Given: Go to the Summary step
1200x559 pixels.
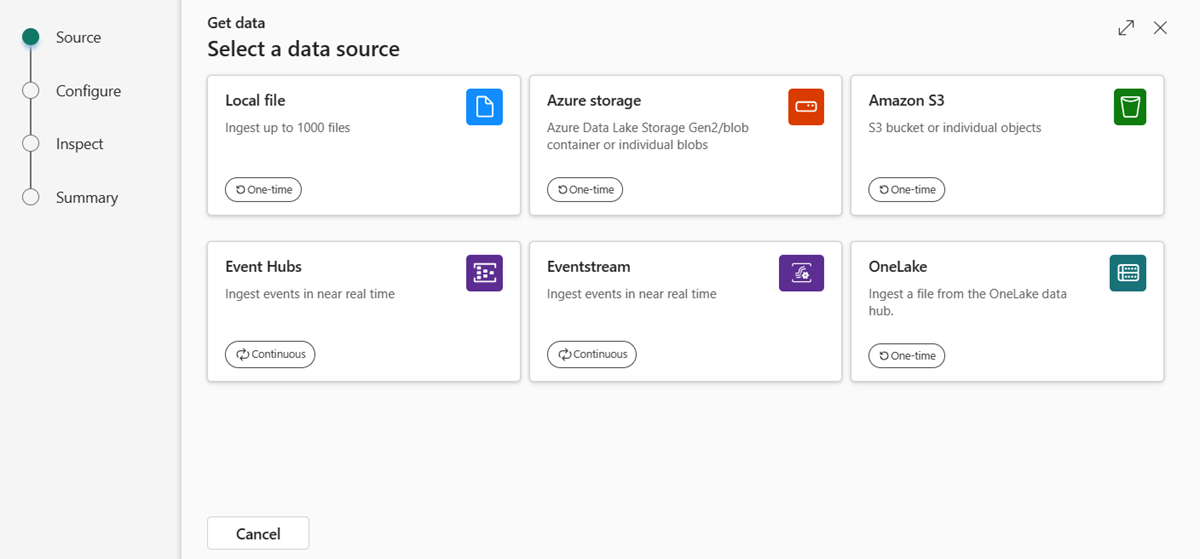Looking at the screenshot, I should tap(87, 198).
